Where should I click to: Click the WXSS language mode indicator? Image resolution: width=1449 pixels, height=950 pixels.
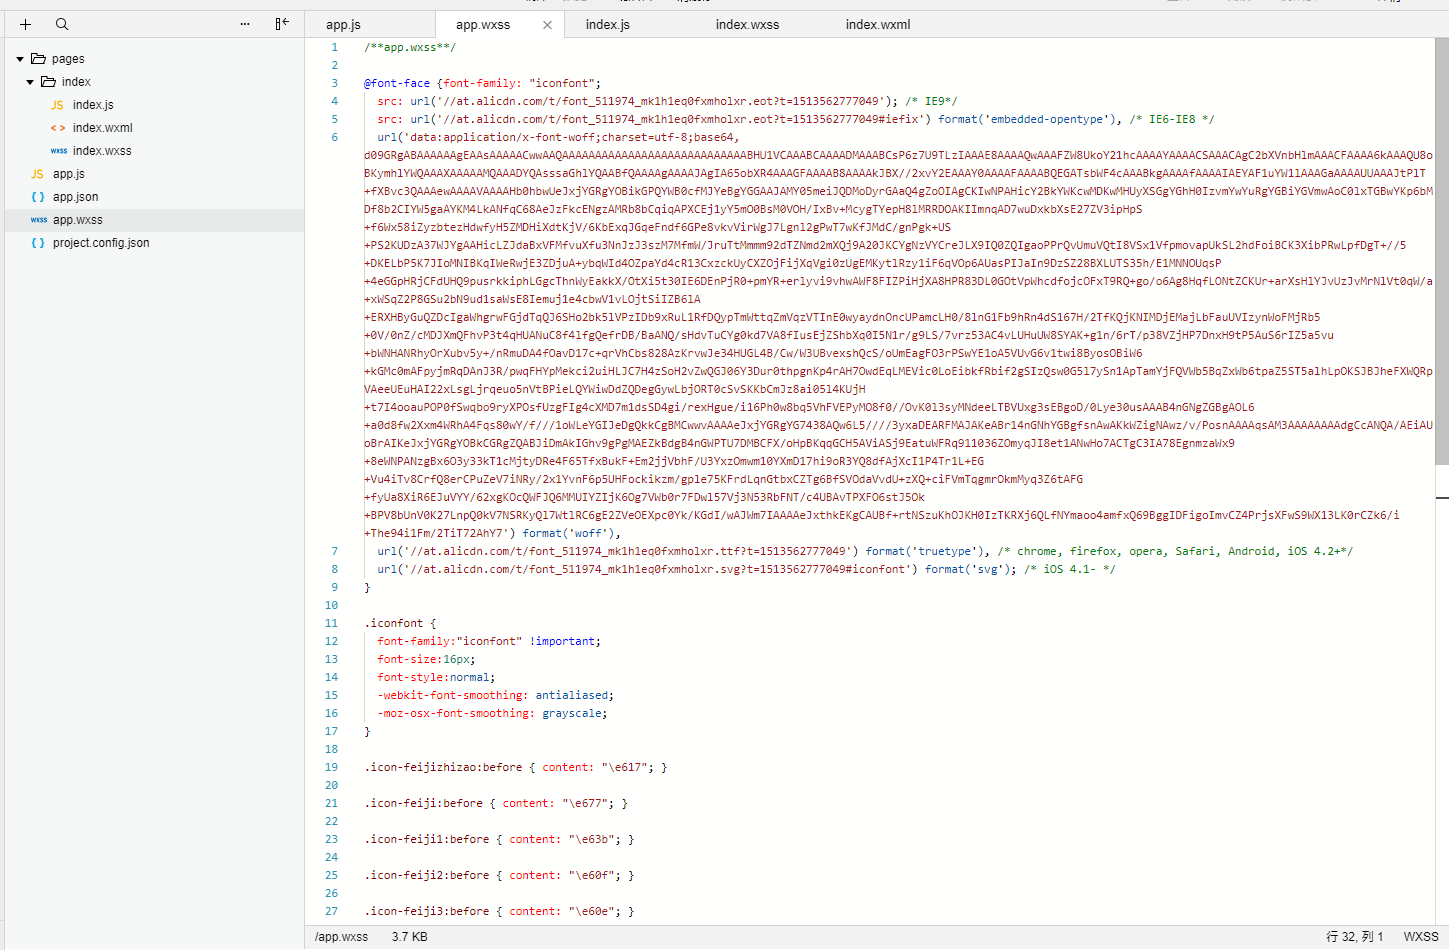click(1420, 937)
